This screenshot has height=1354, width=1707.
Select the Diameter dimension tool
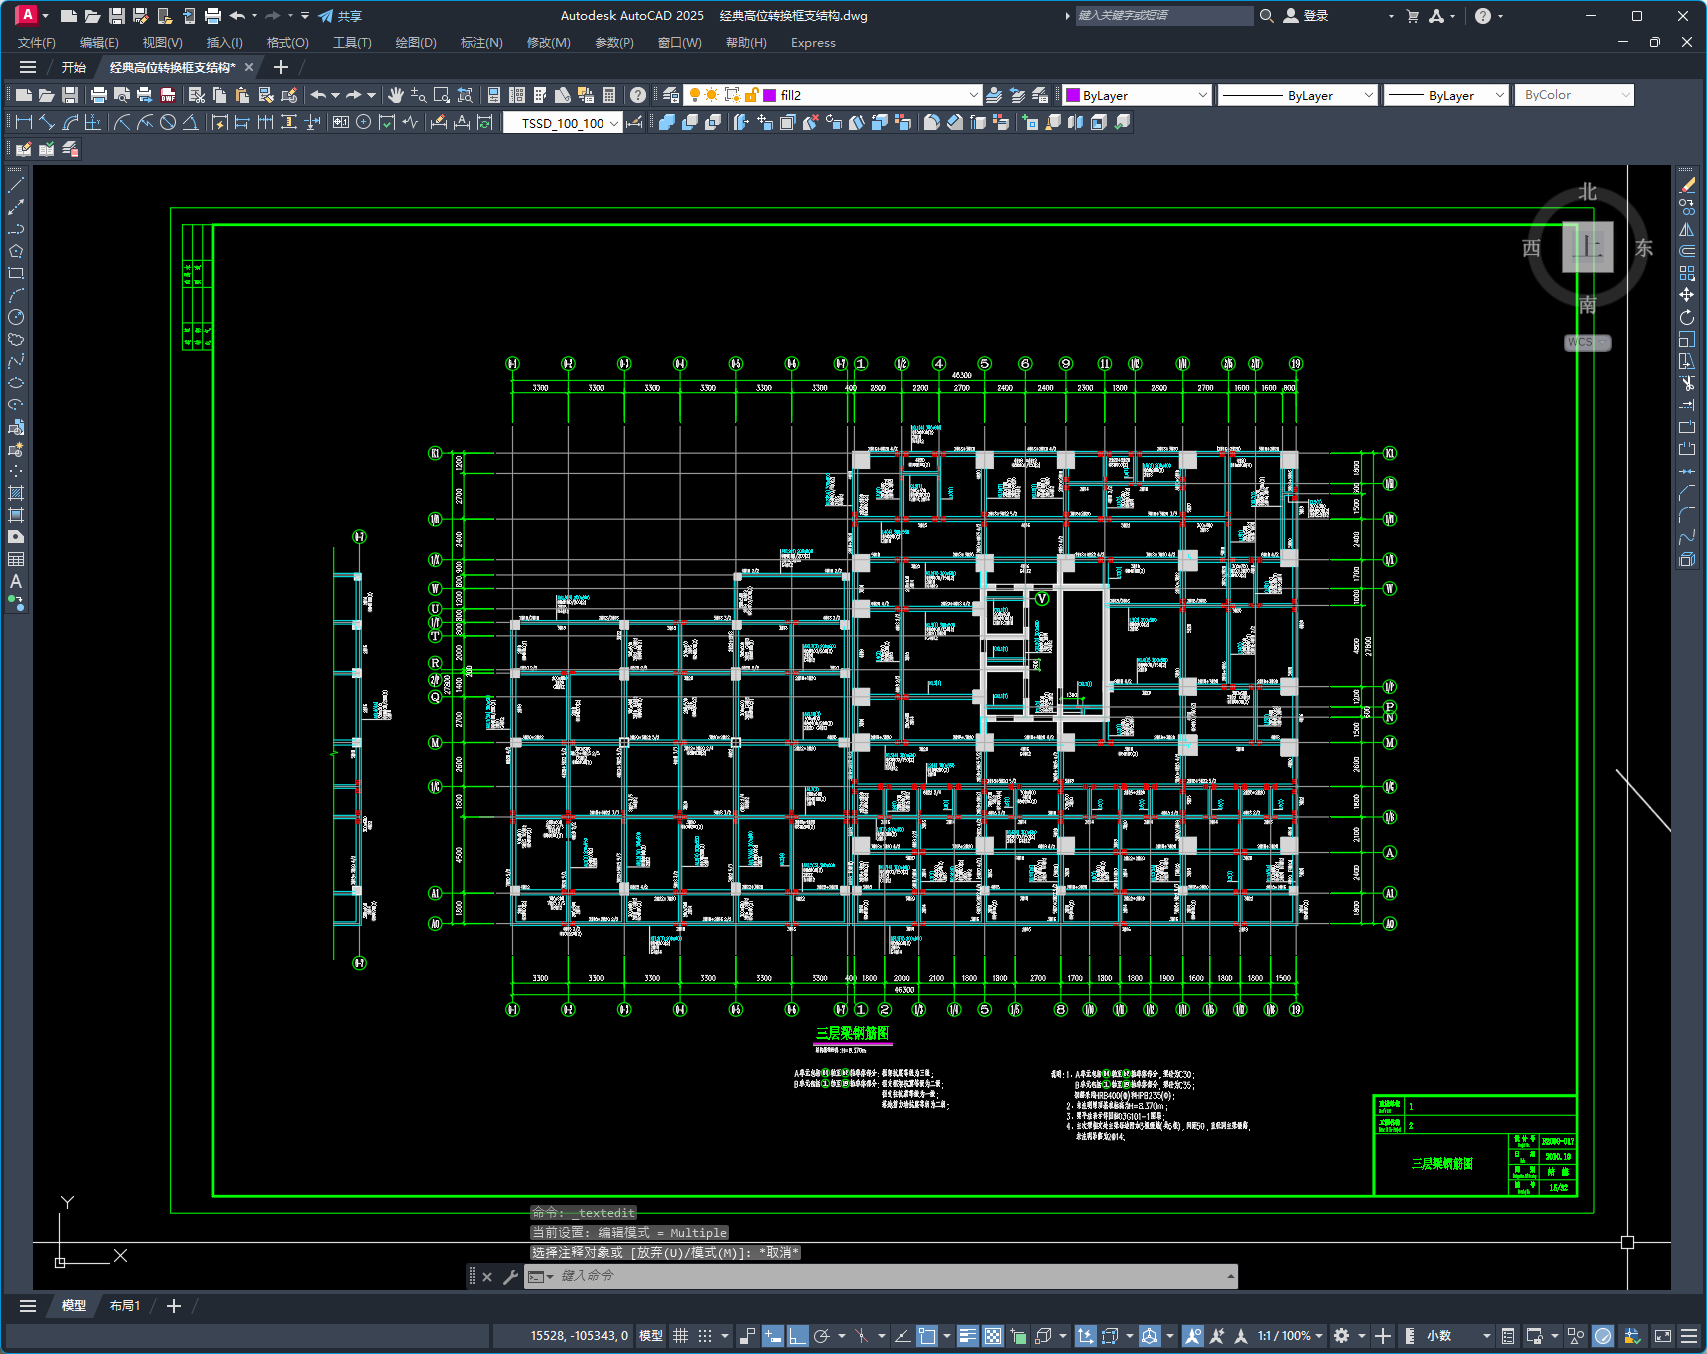pyautogui.click(x=168, y=122)
